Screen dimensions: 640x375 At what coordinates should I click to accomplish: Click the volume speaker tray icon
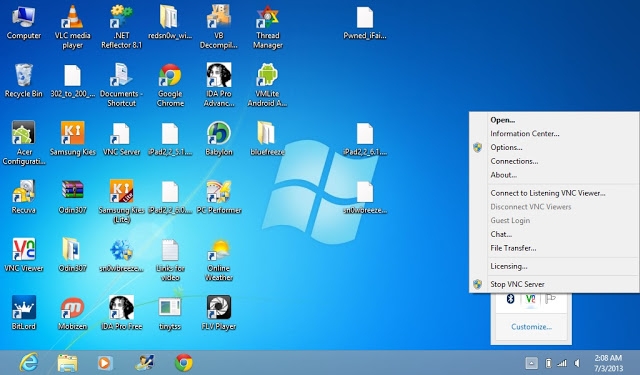tap(577, 363)
